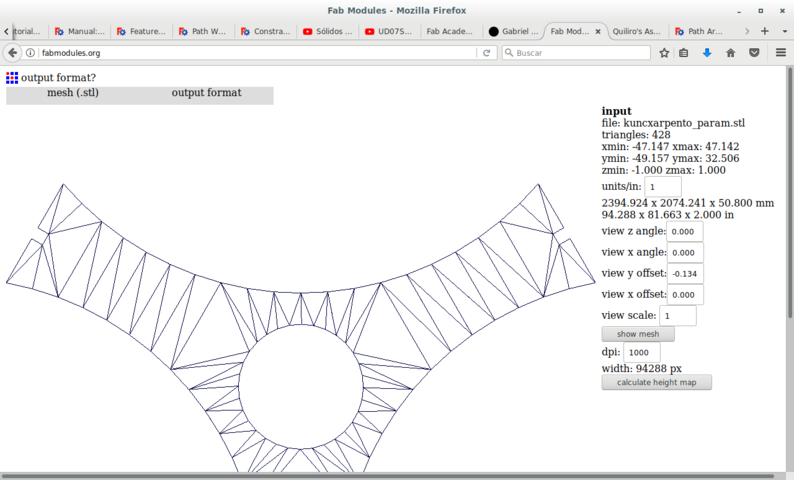Switch to the Constra... tab

(x=265, y=31)
